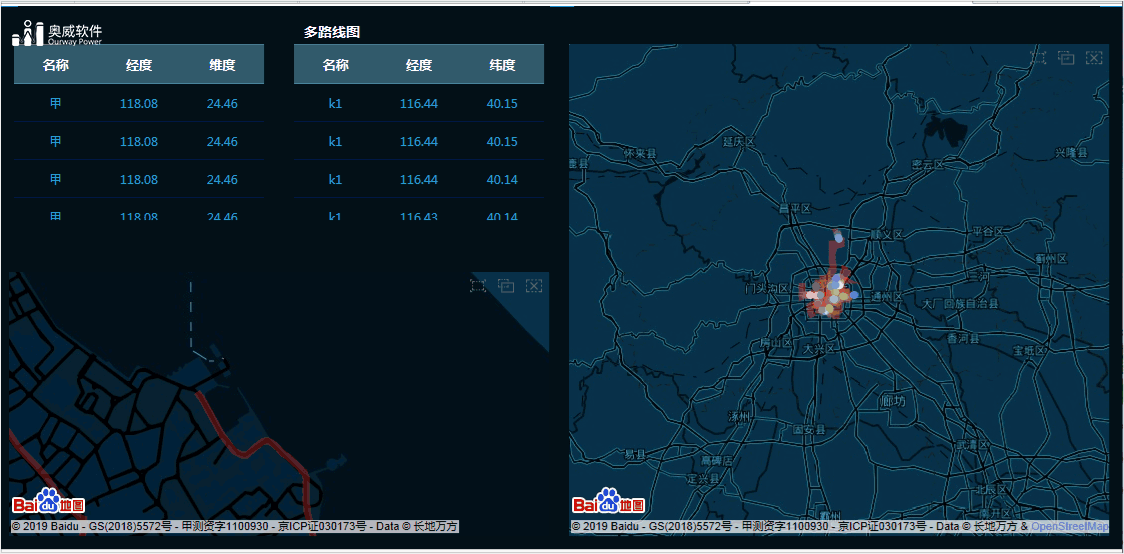Click the Ourway Power logo
This screenshot has width=1124, height=554.
(x=57, y=34)
